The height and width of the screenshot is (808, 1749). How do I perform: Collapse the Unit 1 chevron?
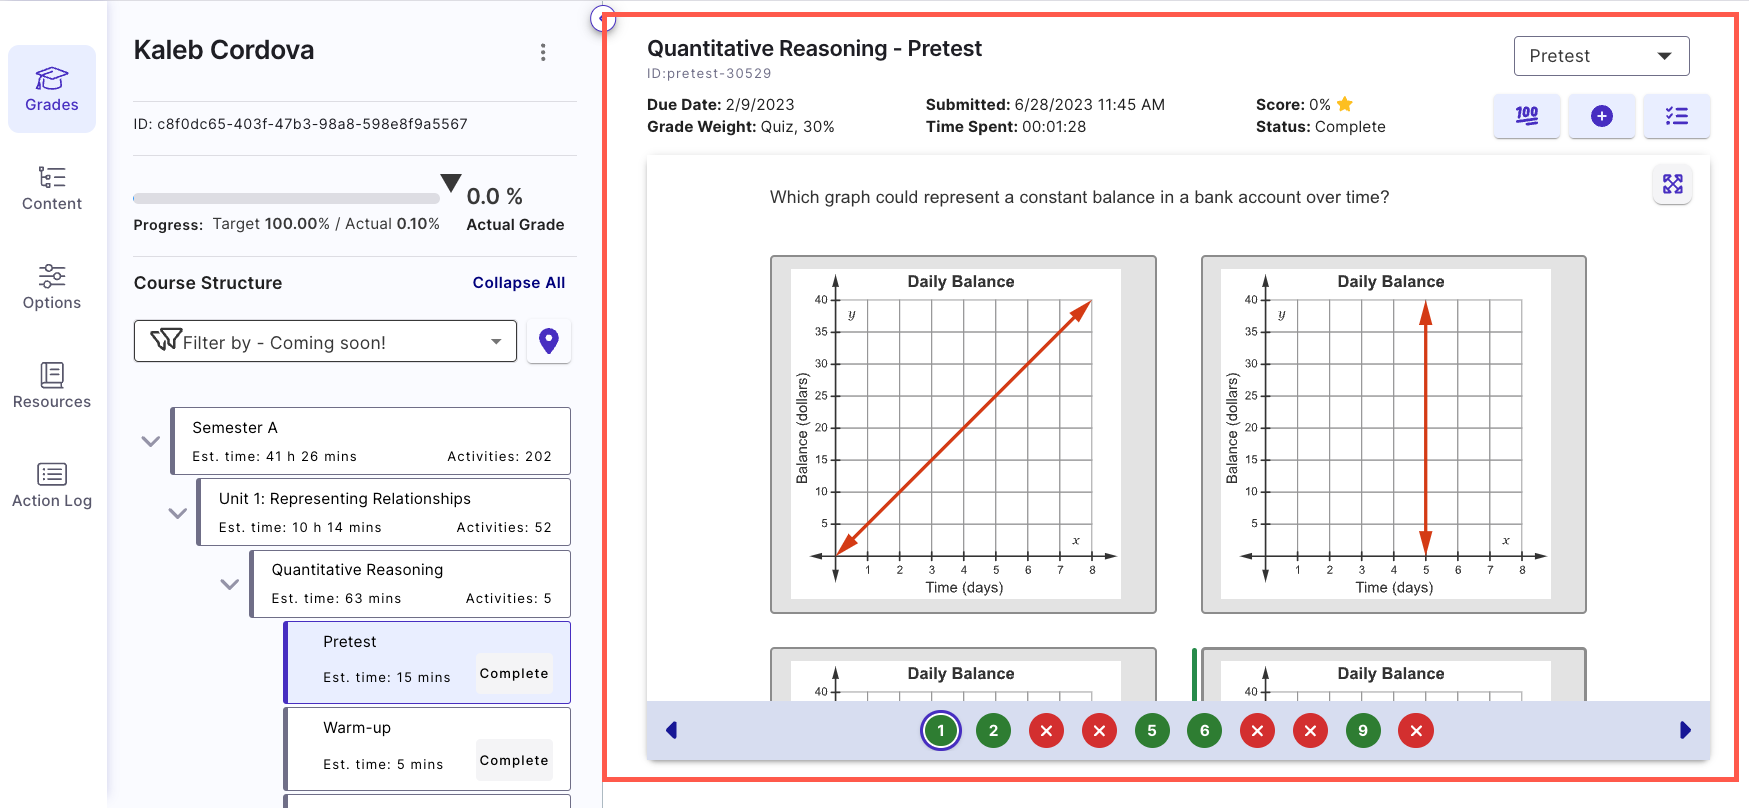pyautogui.click(x=178, y=512)
